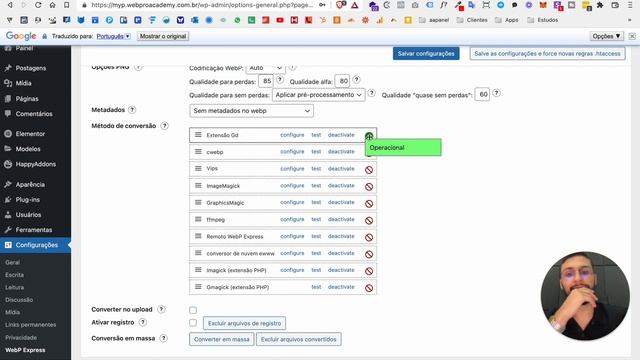This screenshot has height=360, width=640.
Task: Click help icon beside Qualidade para perdas
Action: [280, 80]
